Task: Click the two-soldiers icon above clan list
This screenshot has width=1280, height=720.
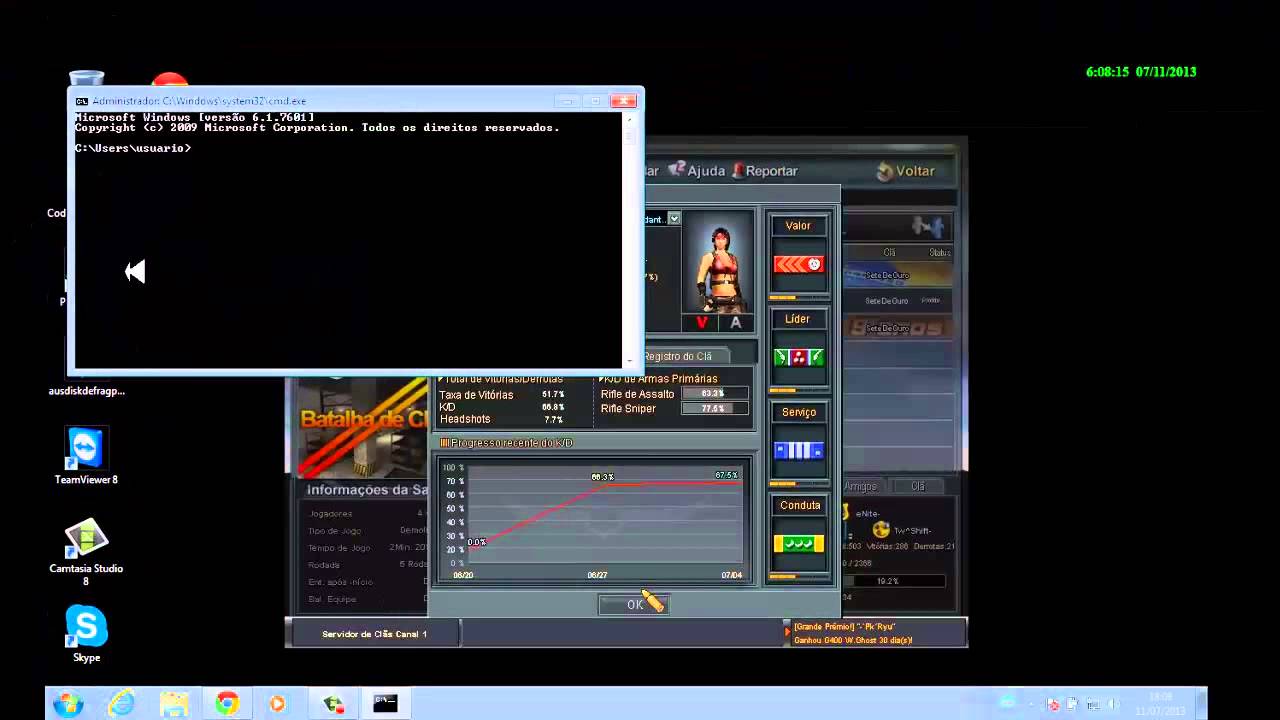Action: click(927, 227)
